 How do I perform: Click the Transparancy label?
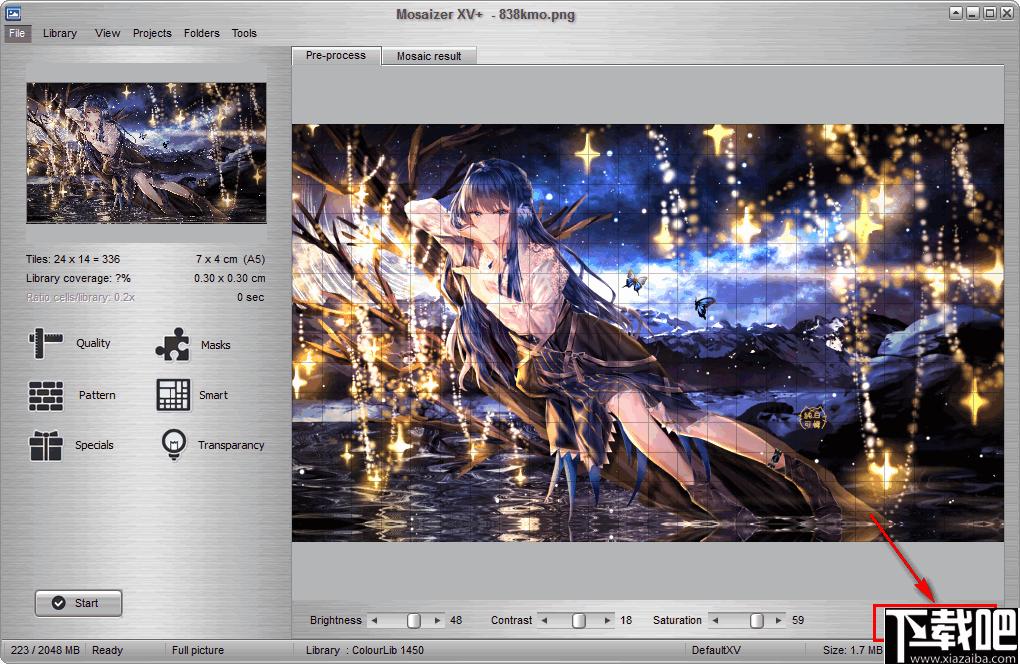[231, 445]
